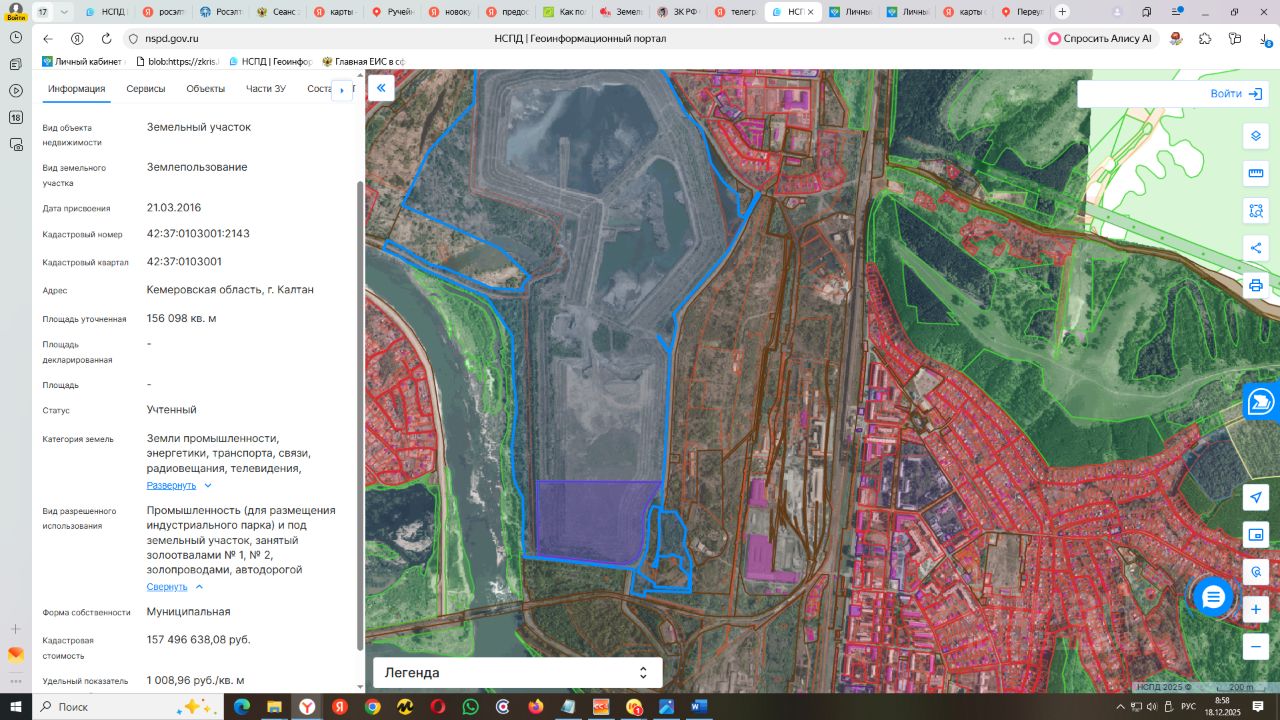Click the share map icon
The width and height of the screenshot is (1280, 720).
1256,248
